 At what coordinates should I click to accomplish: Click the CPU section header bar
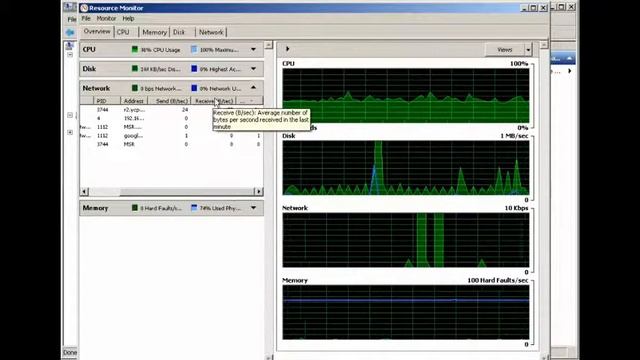point(171,49)
